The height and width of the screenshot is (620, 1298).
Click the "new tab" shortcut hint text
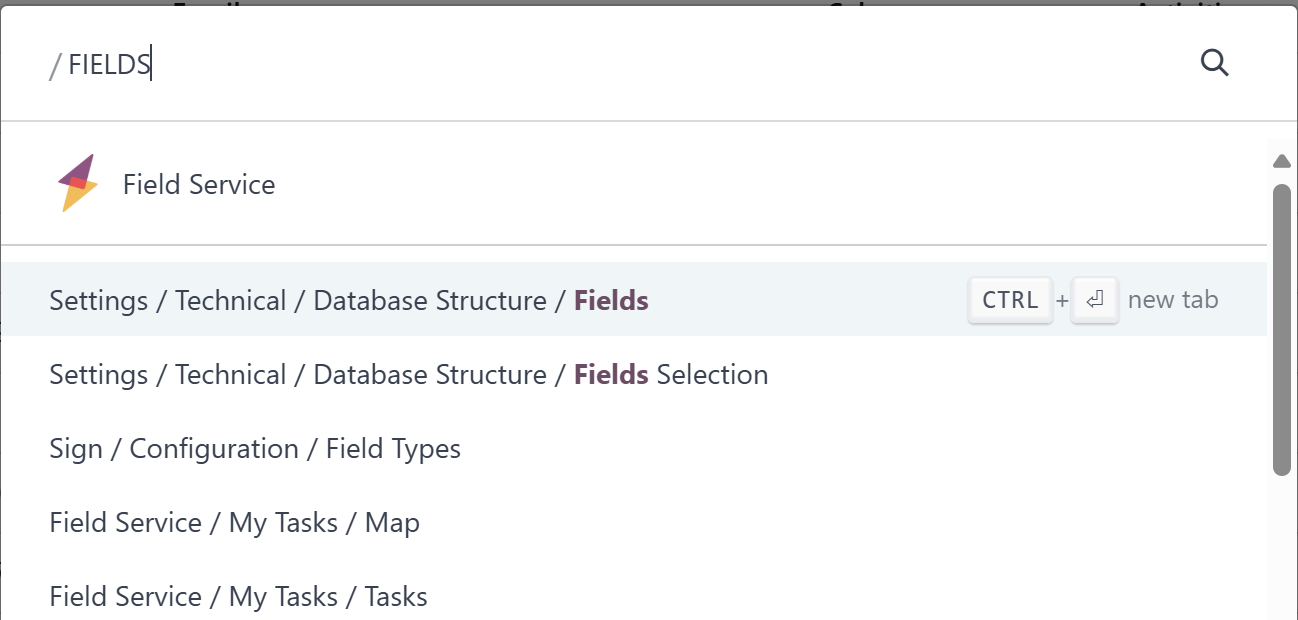1173,300
